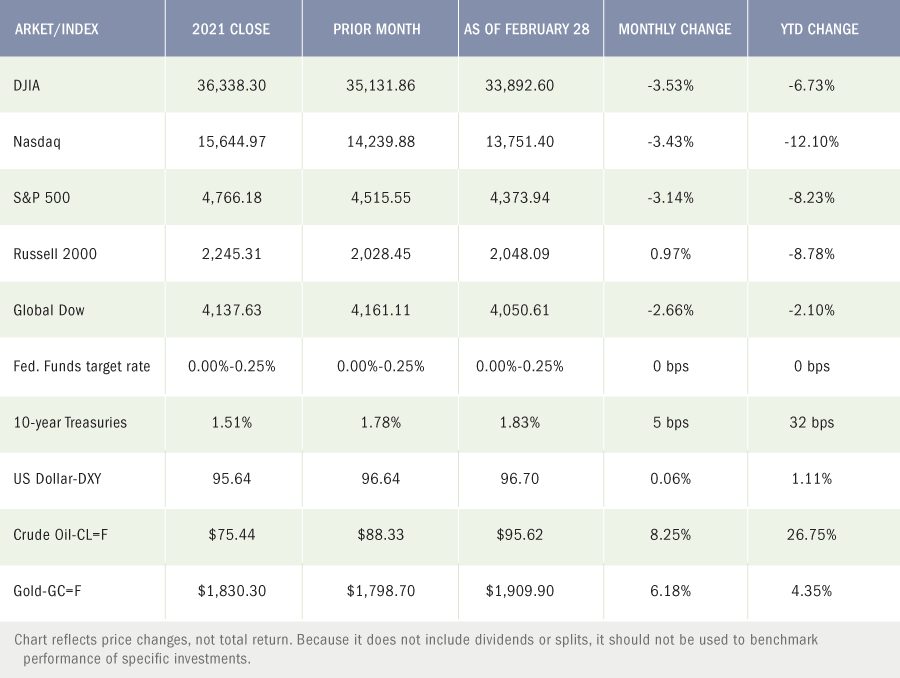Select the "DJIA" row label
This screenshot has height=678, width=900.
26,86
